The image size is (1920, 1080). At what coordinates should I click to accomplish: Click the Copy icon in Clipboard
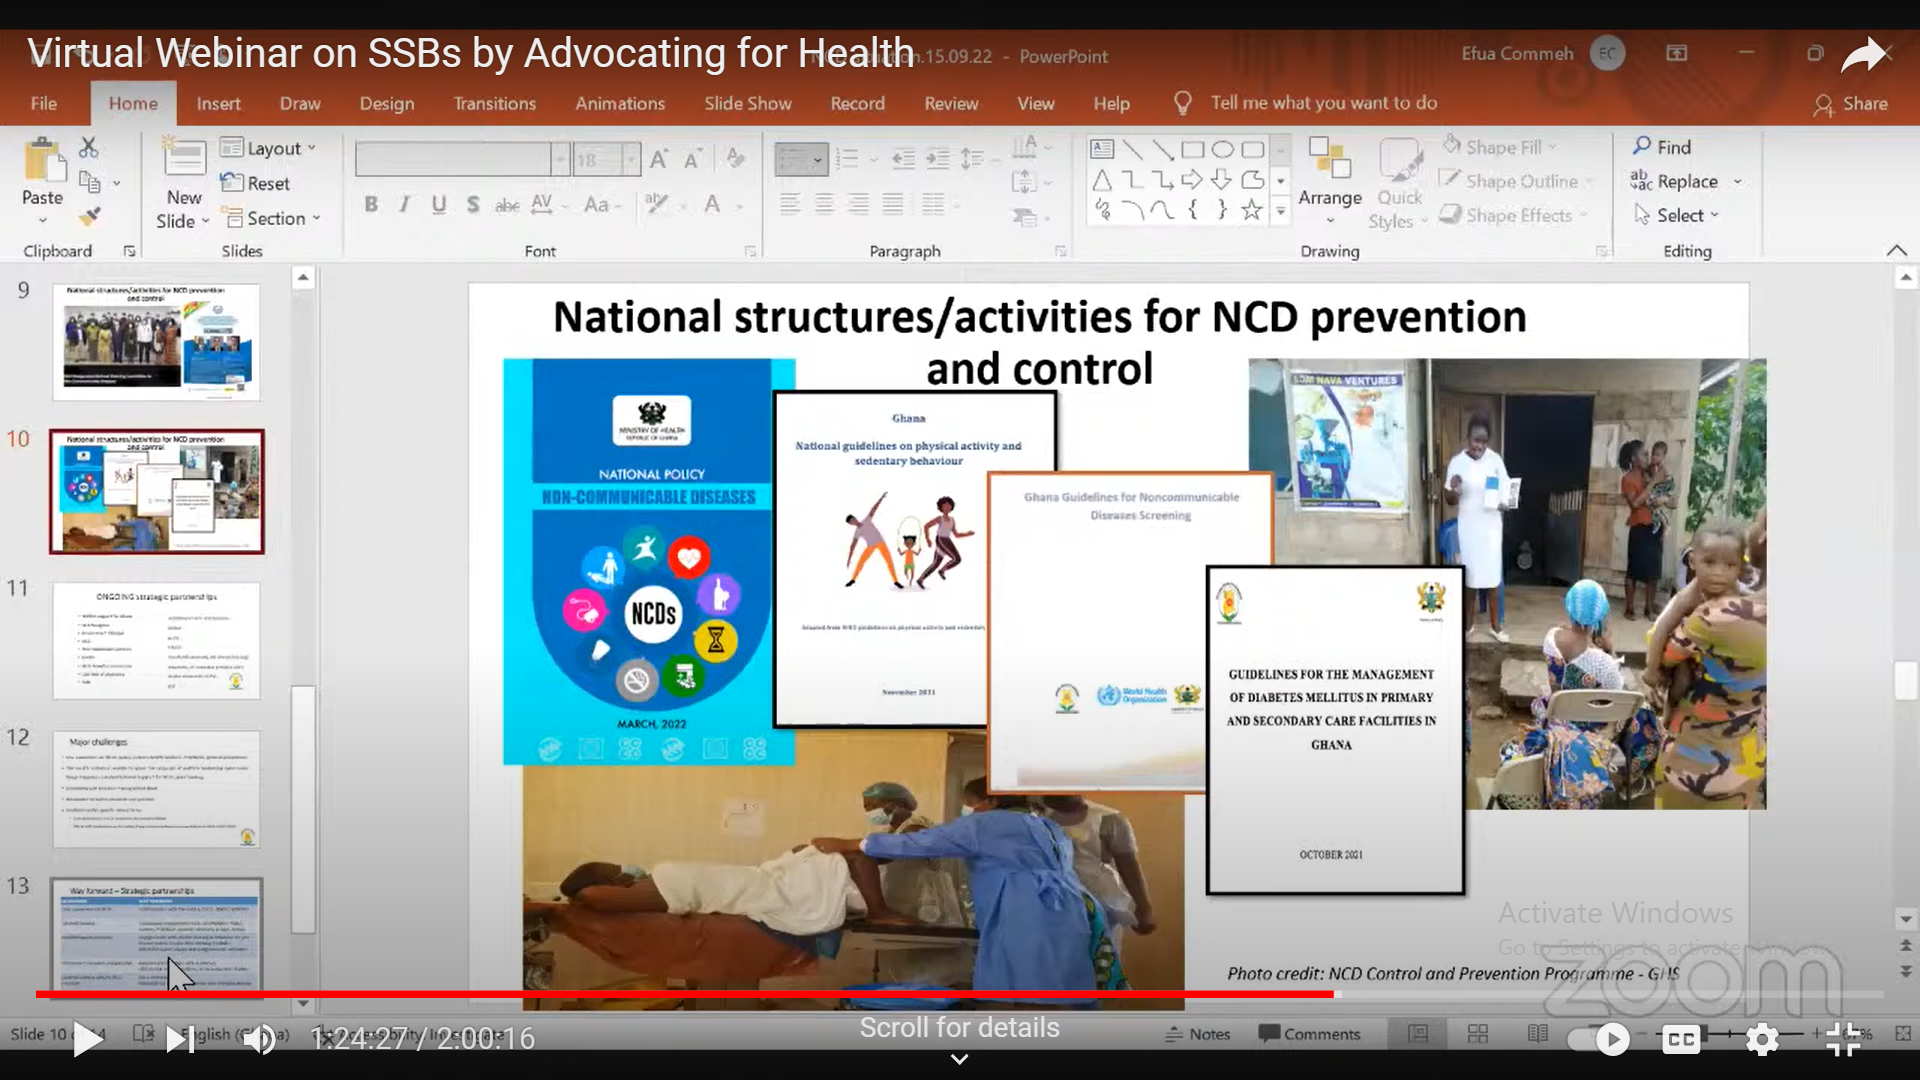click(90, 183)
